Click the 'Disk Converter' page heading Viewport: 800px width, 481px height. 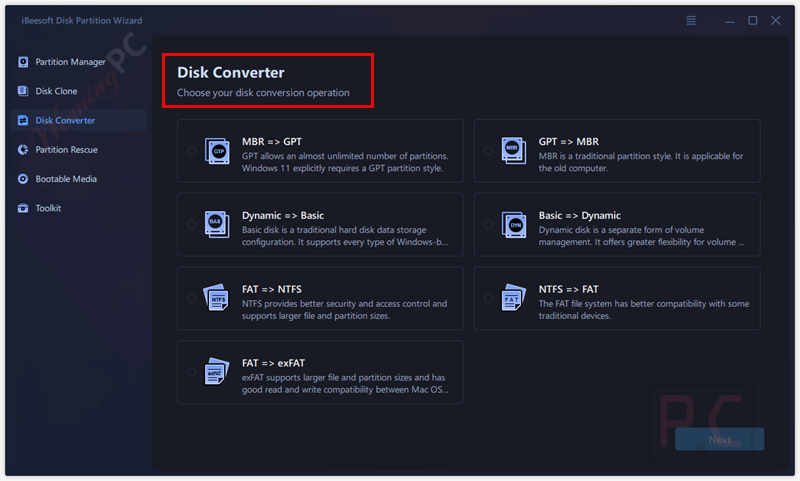coord(231,72)
